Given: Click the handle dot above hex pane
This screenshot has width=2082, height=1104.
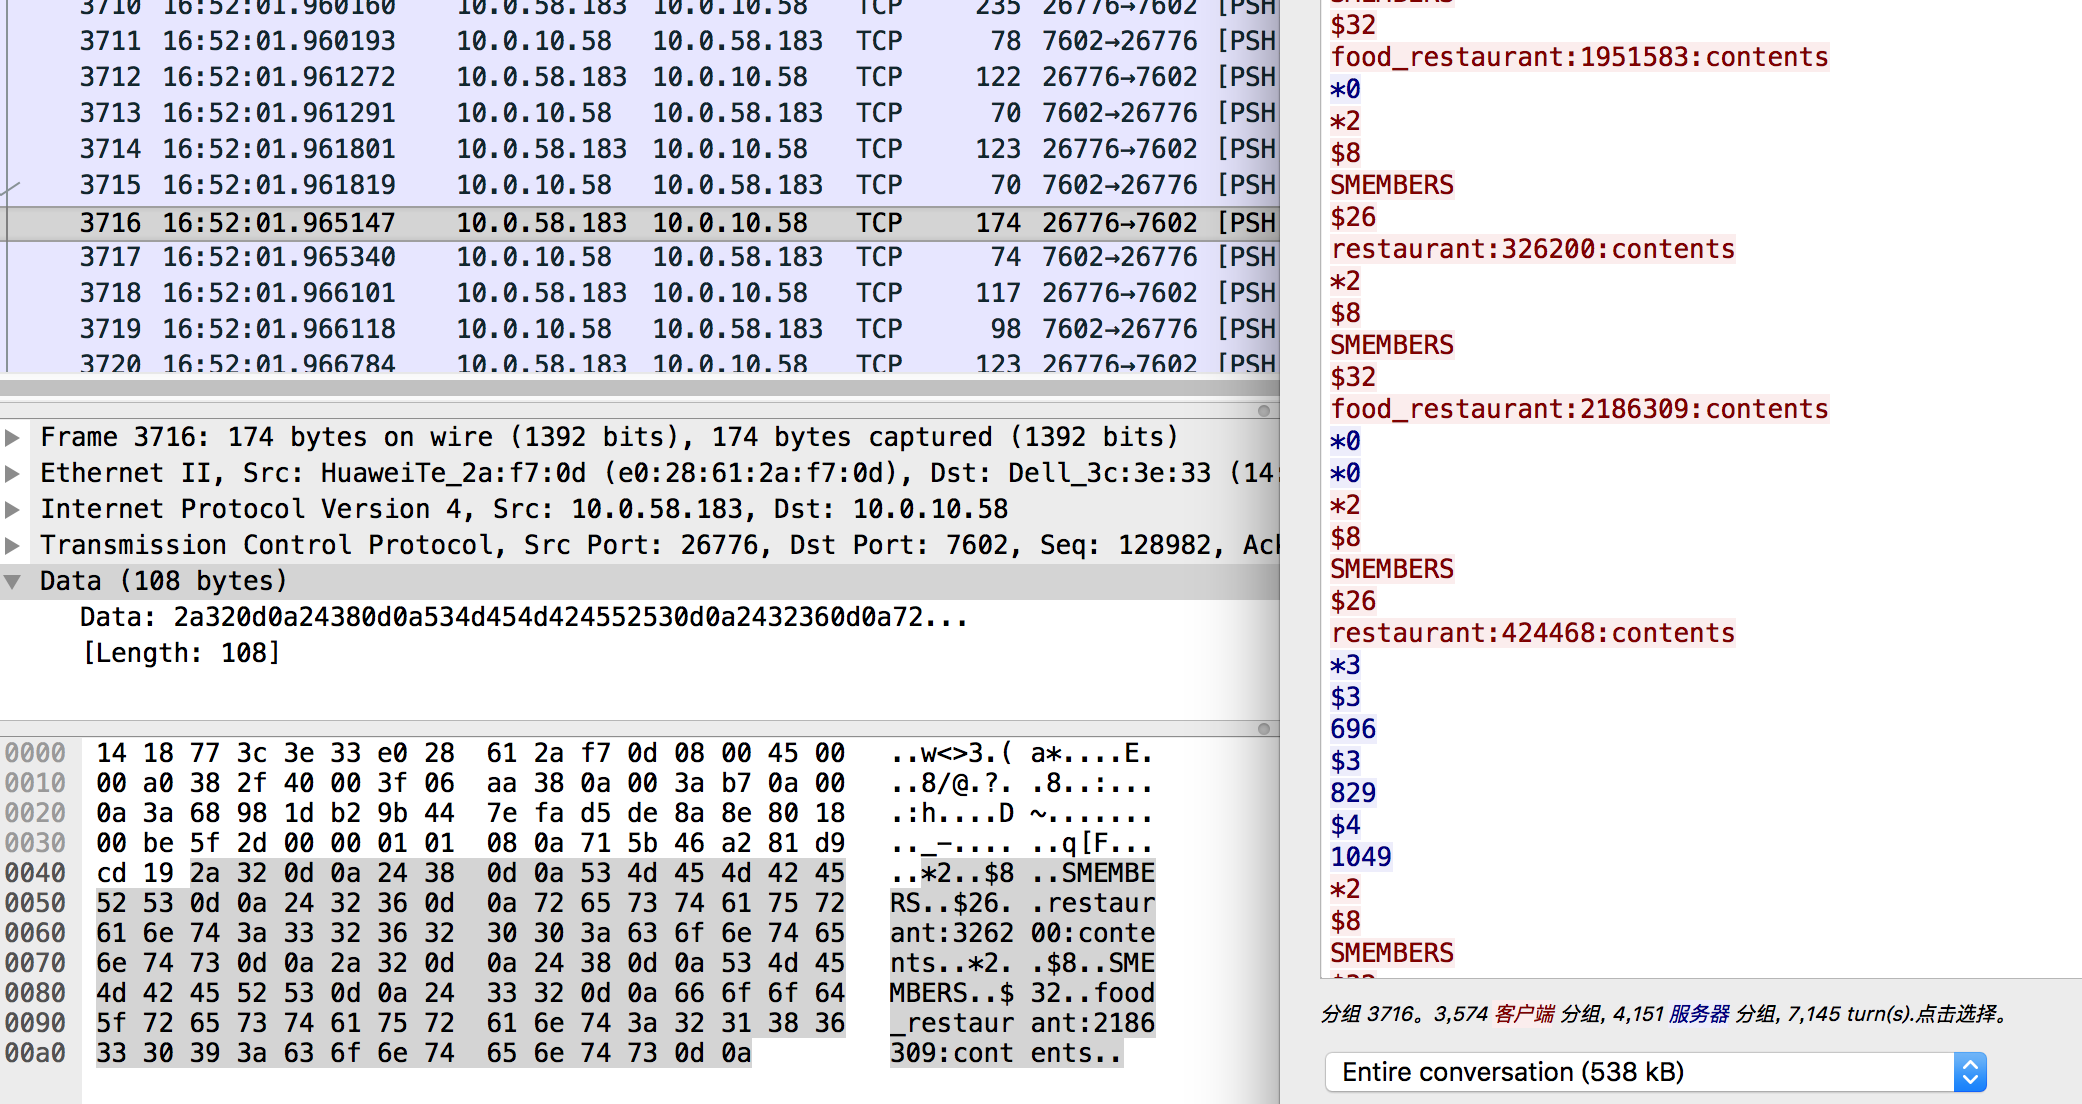Looking at the screenshot, I should [1263, 729].
